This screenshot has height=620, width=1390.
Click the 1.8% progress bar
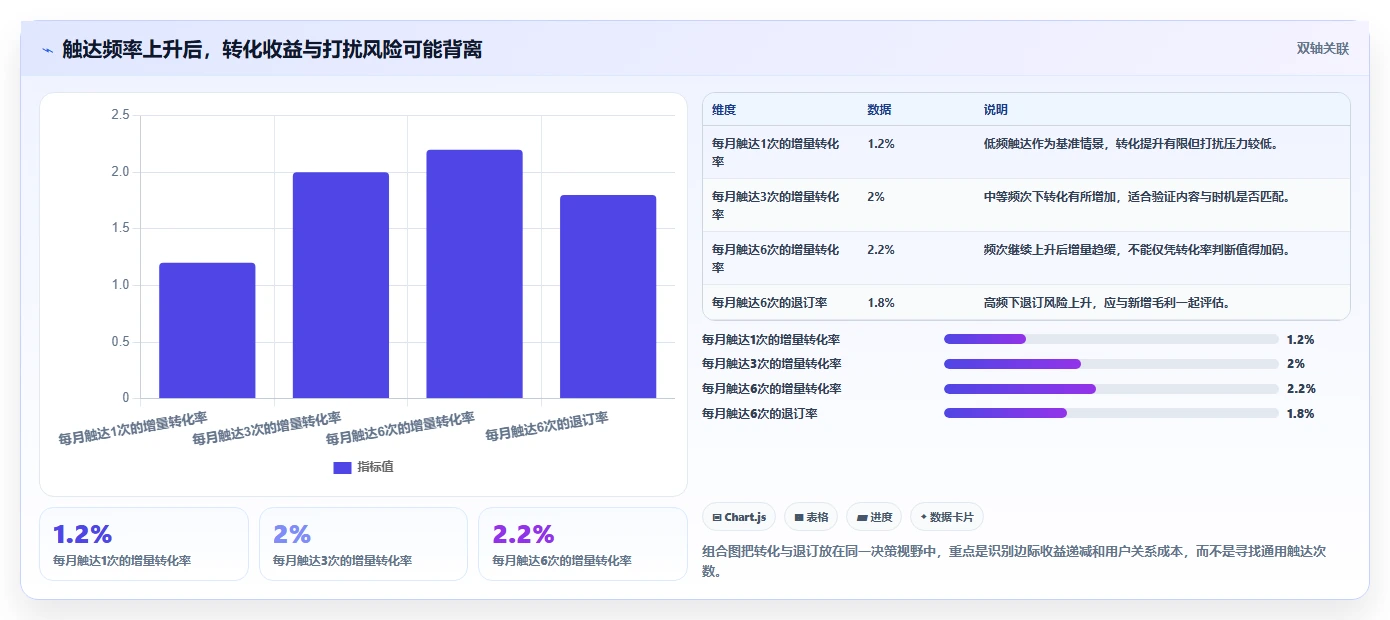point(1111,413)
